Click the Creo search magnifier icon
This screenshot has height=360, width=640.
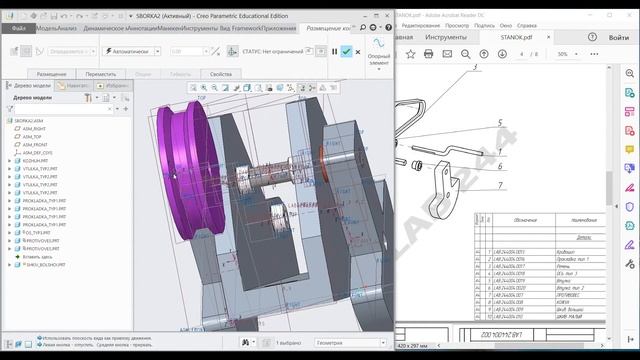(x=363, y=27)
